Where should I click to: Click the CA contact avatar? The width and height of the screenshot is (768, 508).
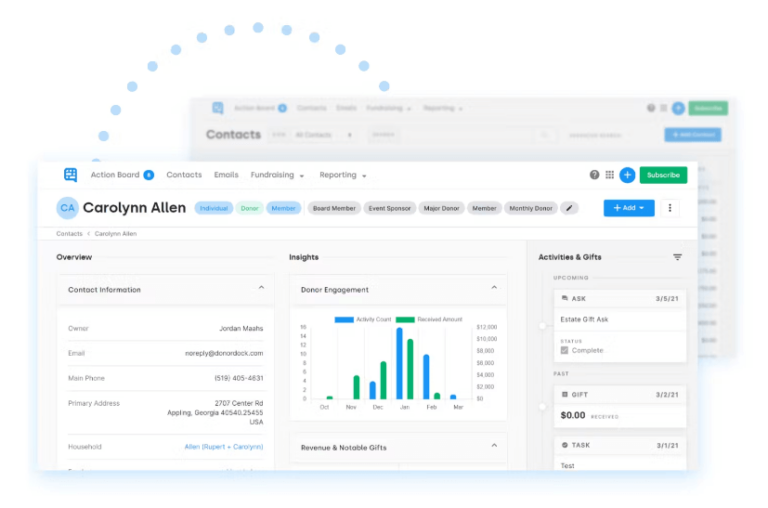67,208
